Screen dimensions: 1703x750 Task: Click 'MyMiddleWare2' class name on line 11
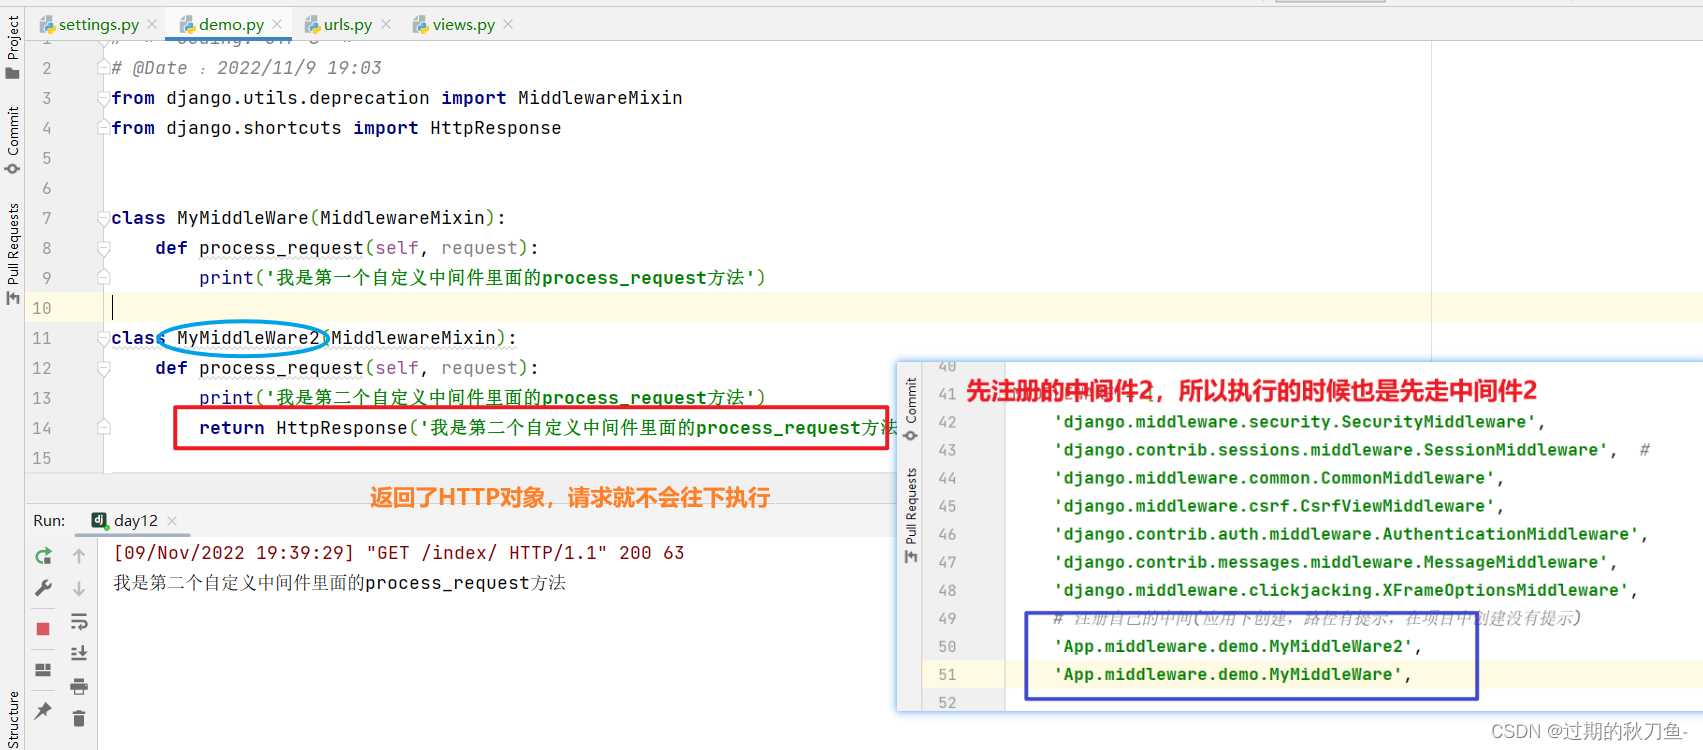tap(248, 338)
